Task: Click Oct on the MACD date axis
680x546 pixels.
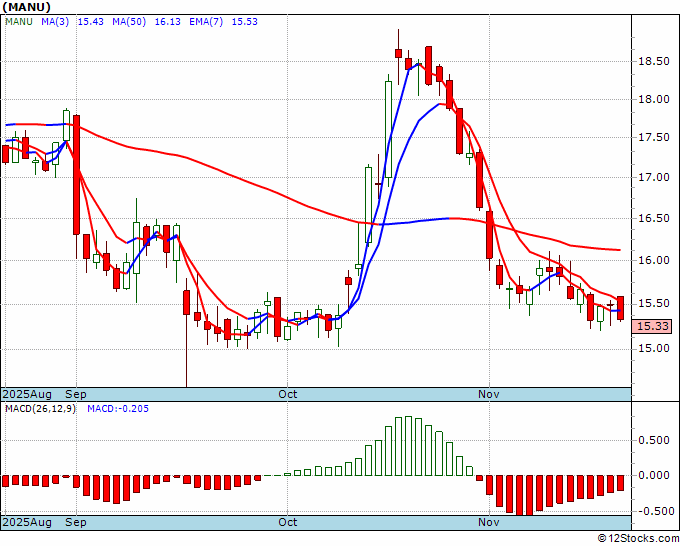Action: point(288,522)
